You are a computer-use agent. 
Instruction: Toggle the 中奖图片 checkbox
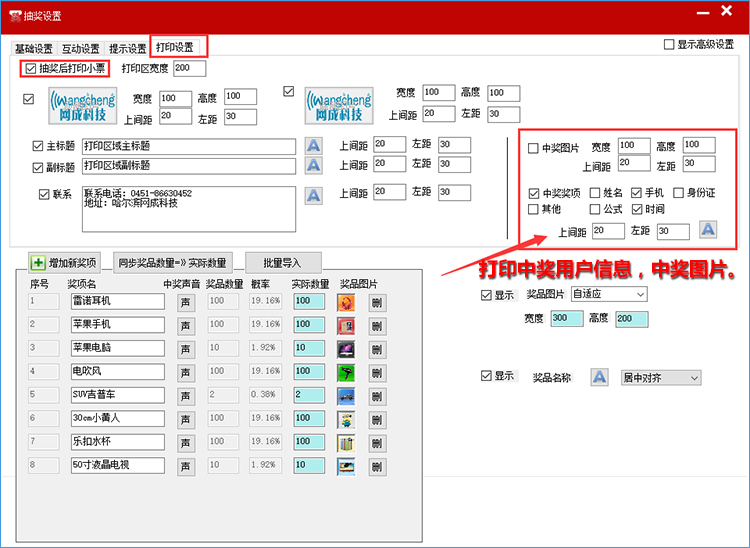(x=533, y=148)
